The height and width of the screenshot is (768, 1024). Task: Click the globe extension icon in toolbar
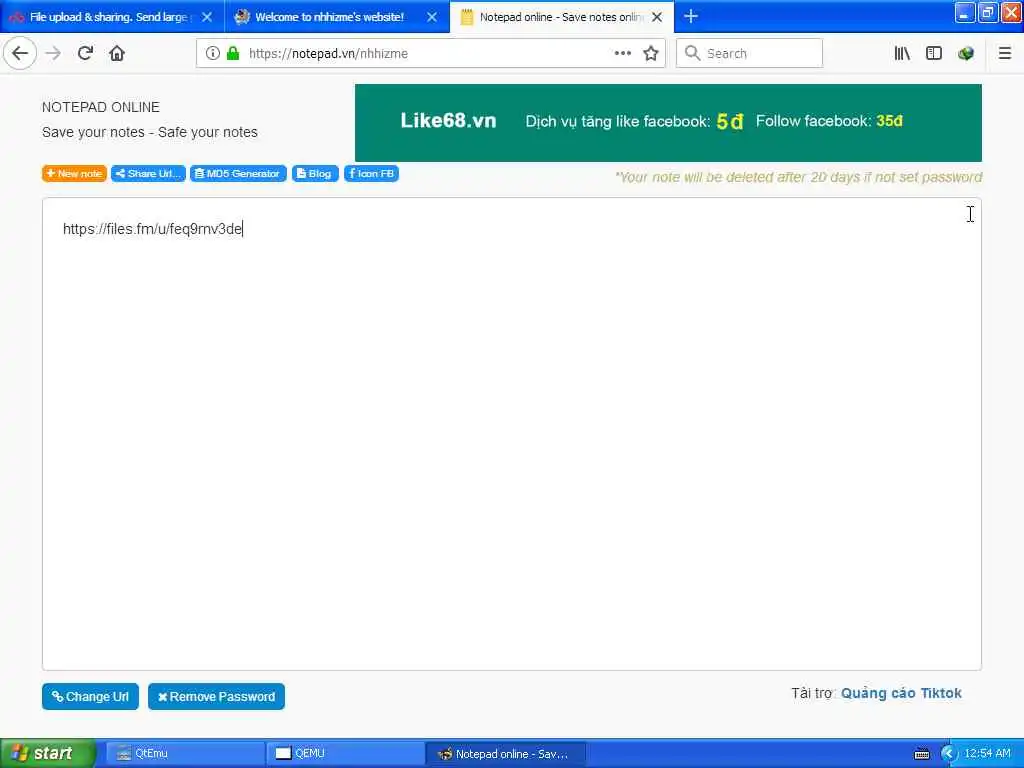pos(966,53)
